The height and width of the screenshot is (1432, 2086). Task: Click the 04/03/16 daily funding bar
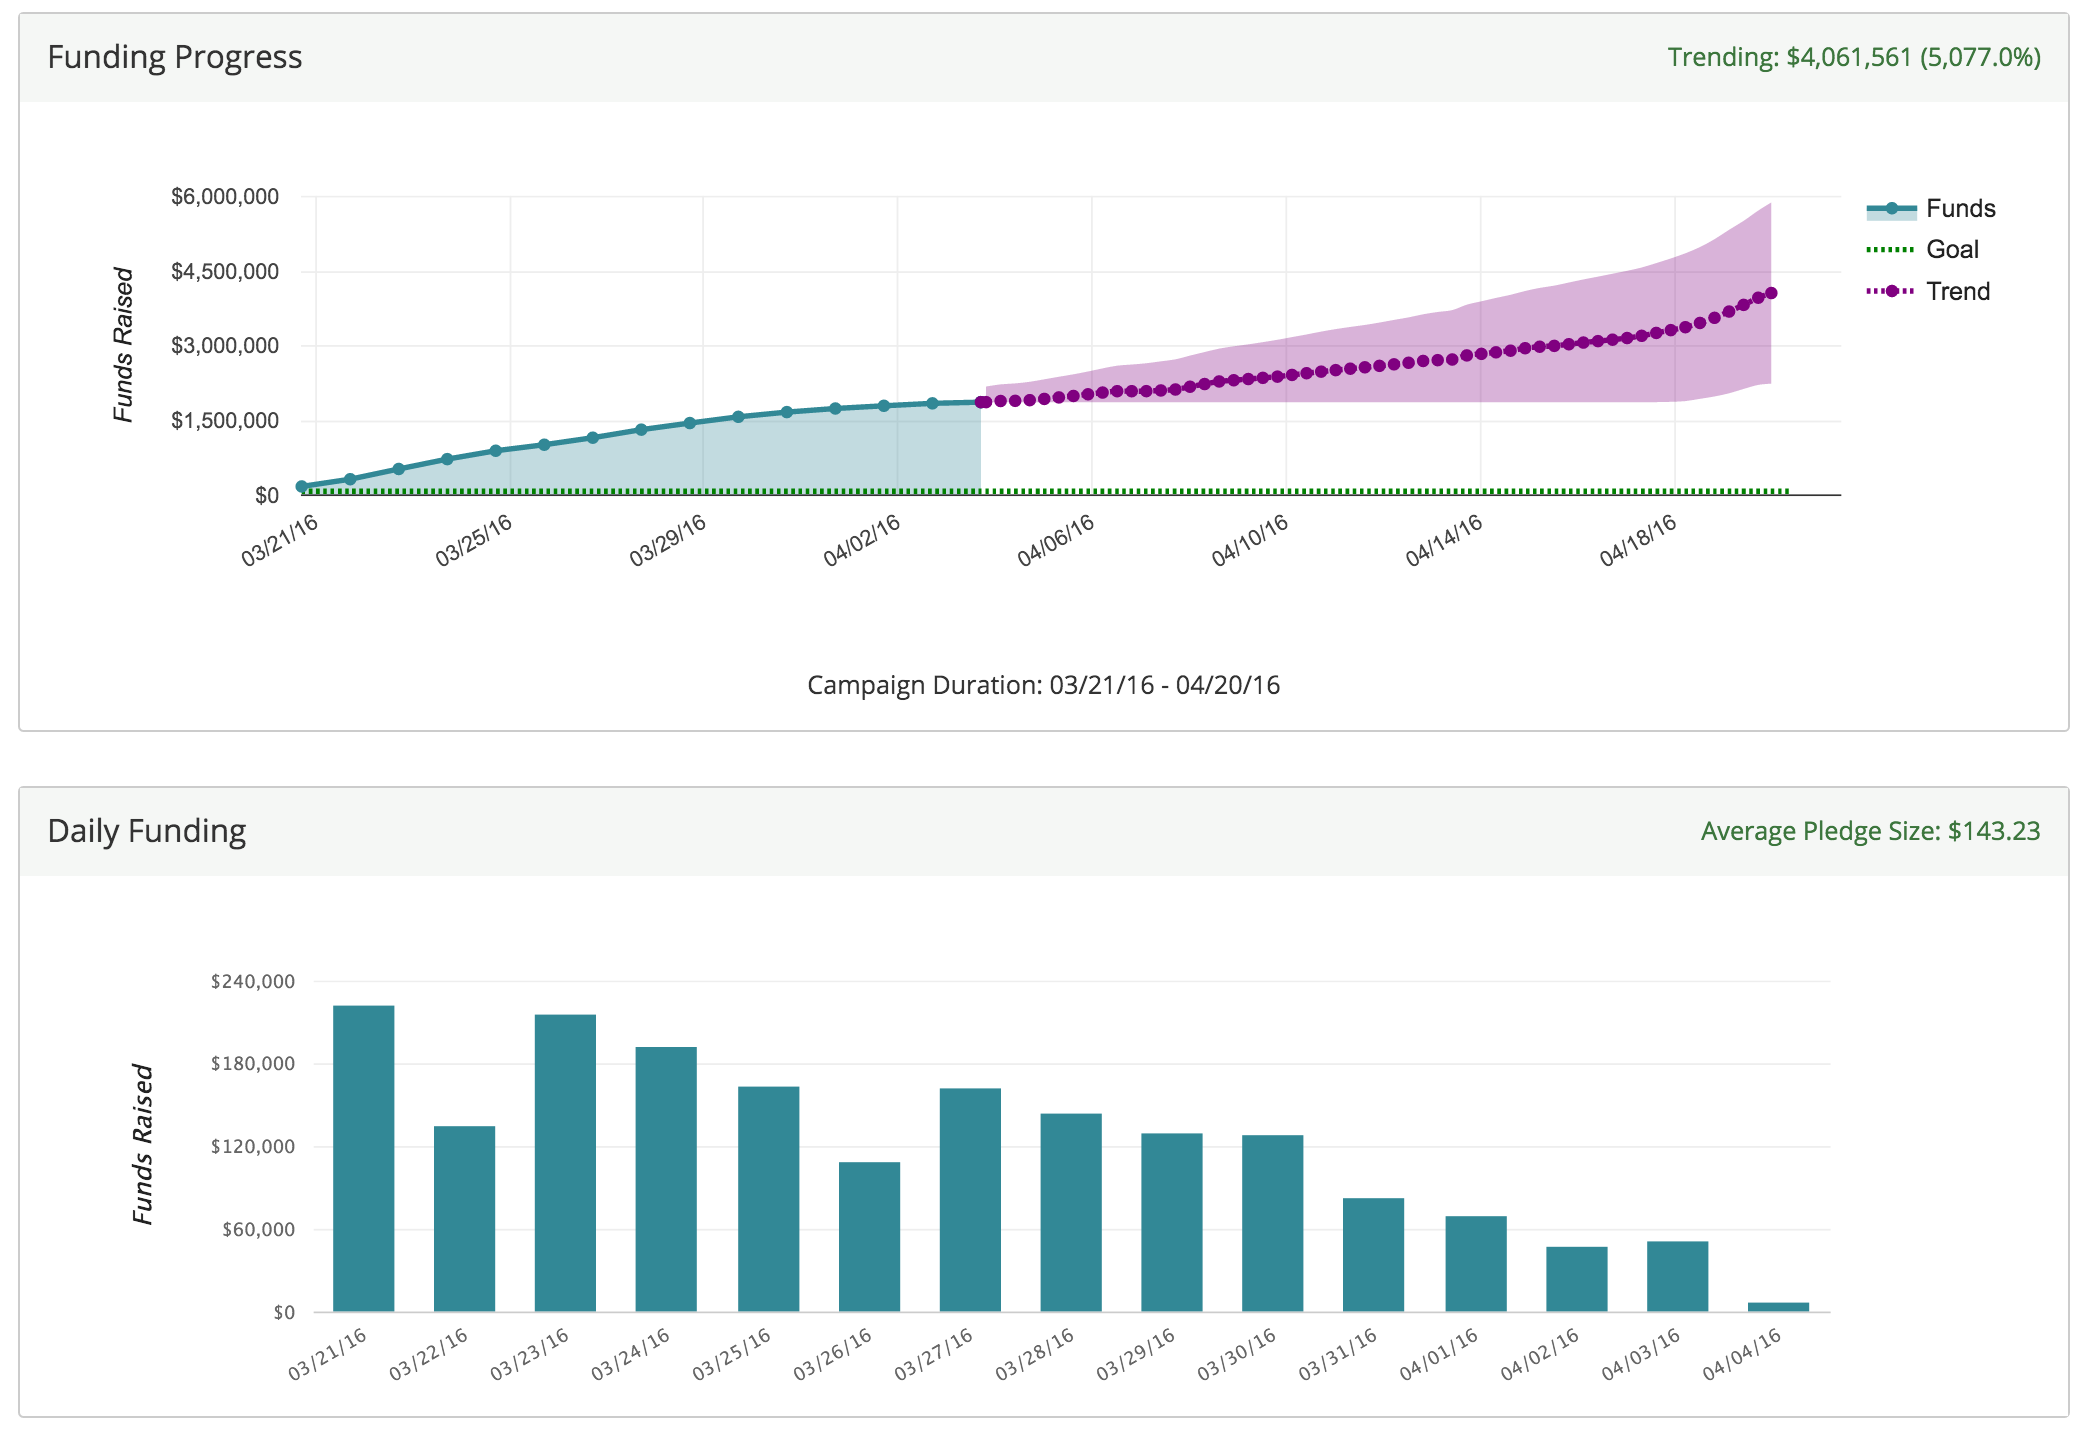point(1677,1276)
